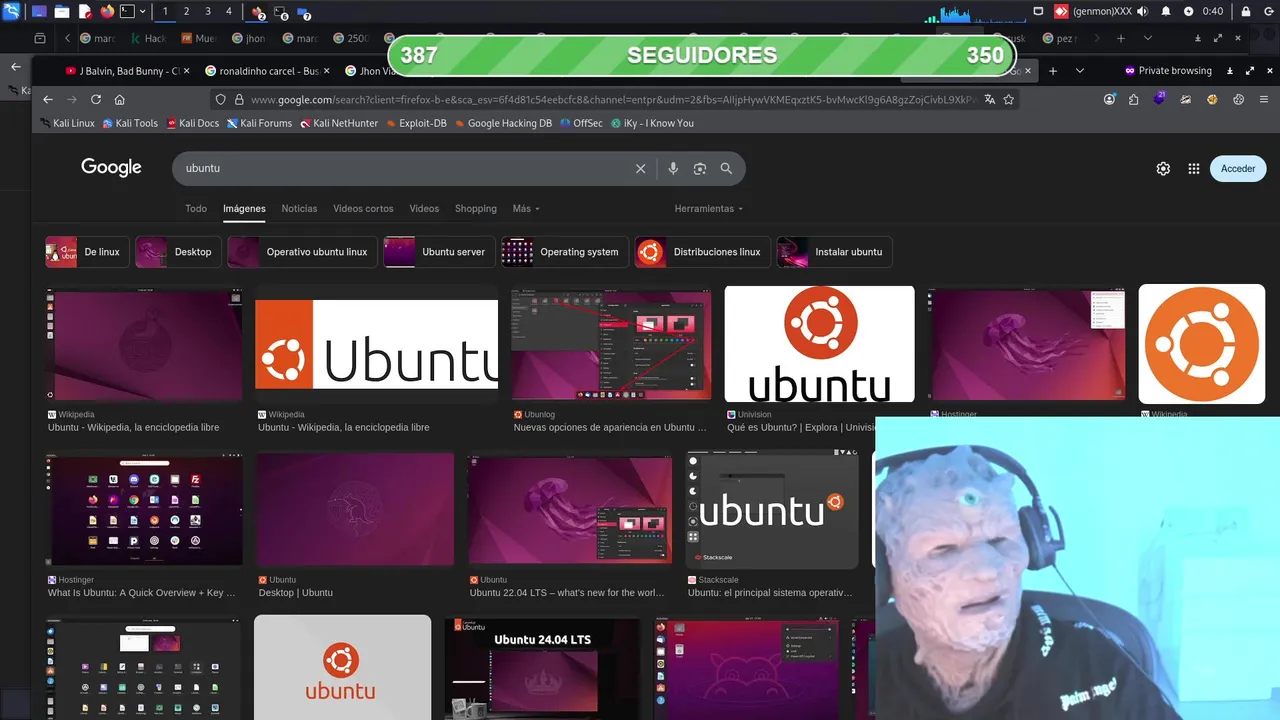The height and width of the screenshot is (720, 1280).
Task: Open the Google apps grid
Action: (1193, 168)
